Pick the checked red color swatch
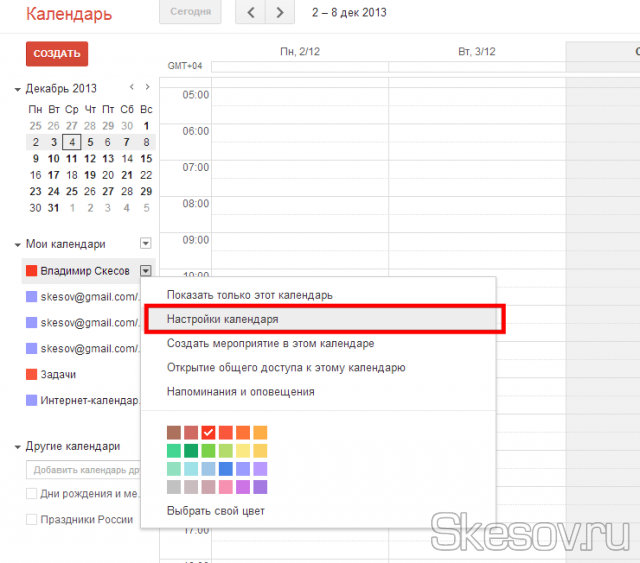640x563 pixels. (x=208, y=432)
